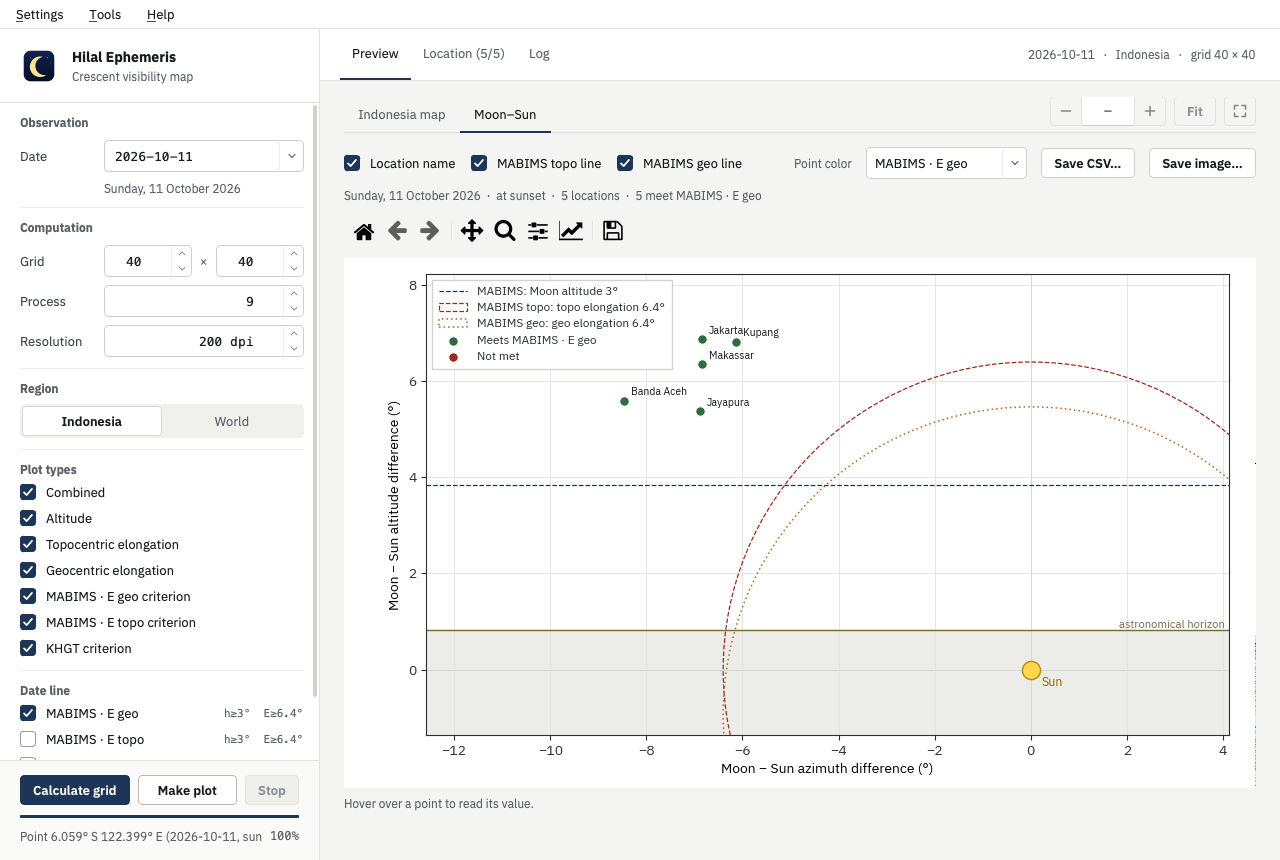Open the Date dropdown arrow
The width and height of the screenshot is (1280, 860).
pyautogui.click(x=291, y=156)
